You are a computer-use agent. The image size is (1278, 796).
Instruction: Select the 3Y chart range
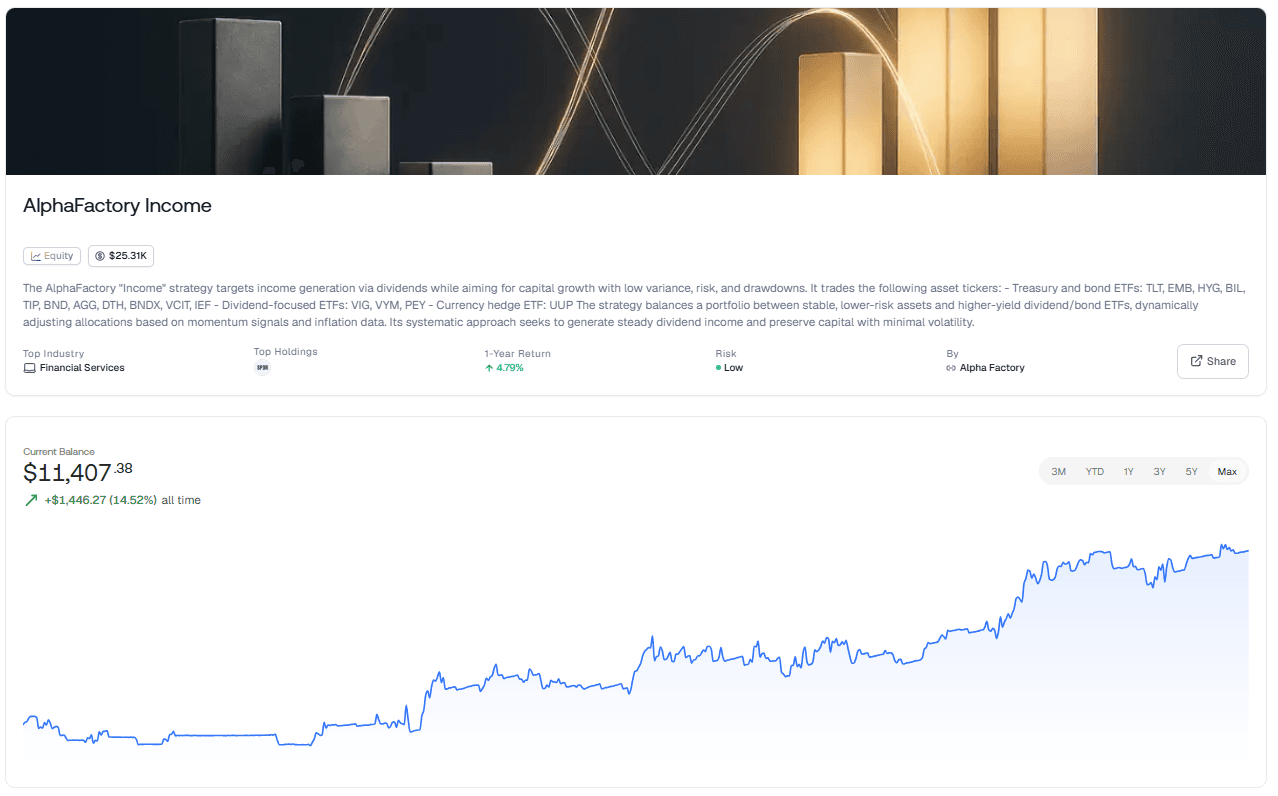(1159, 471)
